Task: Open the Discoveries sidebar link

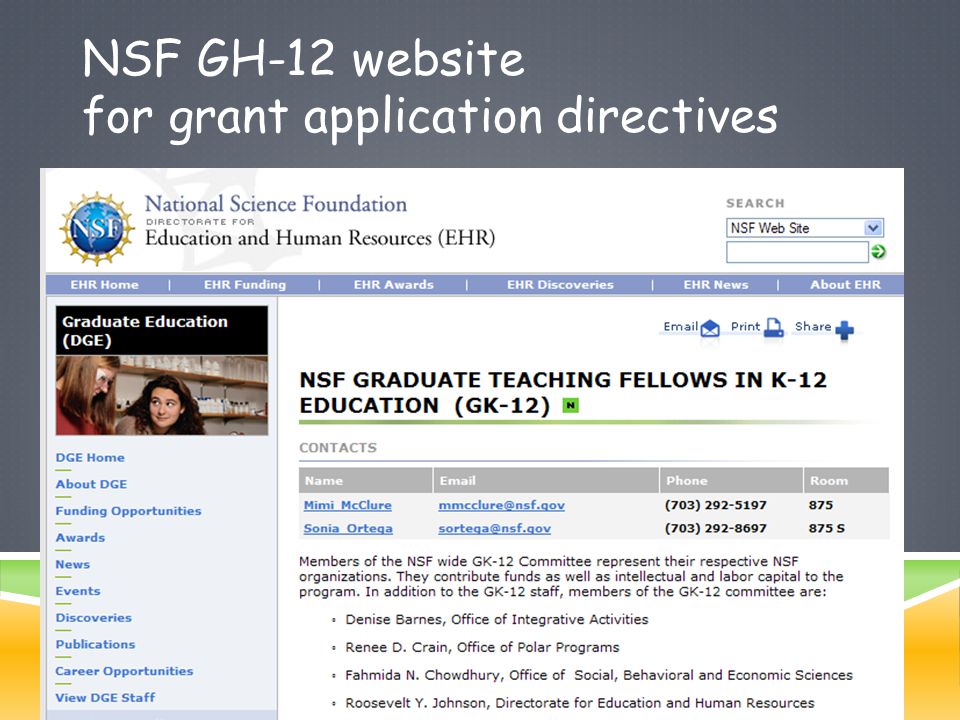Action: (94, 618)
